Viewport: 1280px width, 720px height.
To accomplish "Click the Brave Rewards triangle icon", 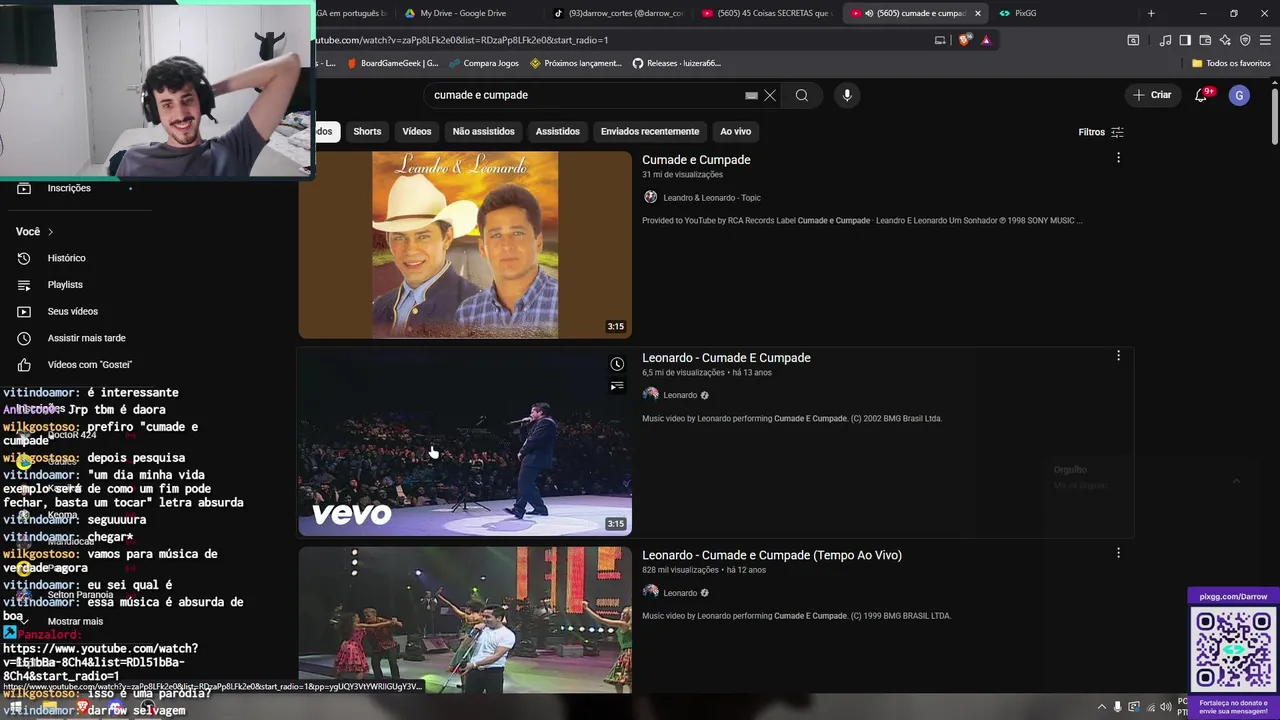I will tap(986, 40).
